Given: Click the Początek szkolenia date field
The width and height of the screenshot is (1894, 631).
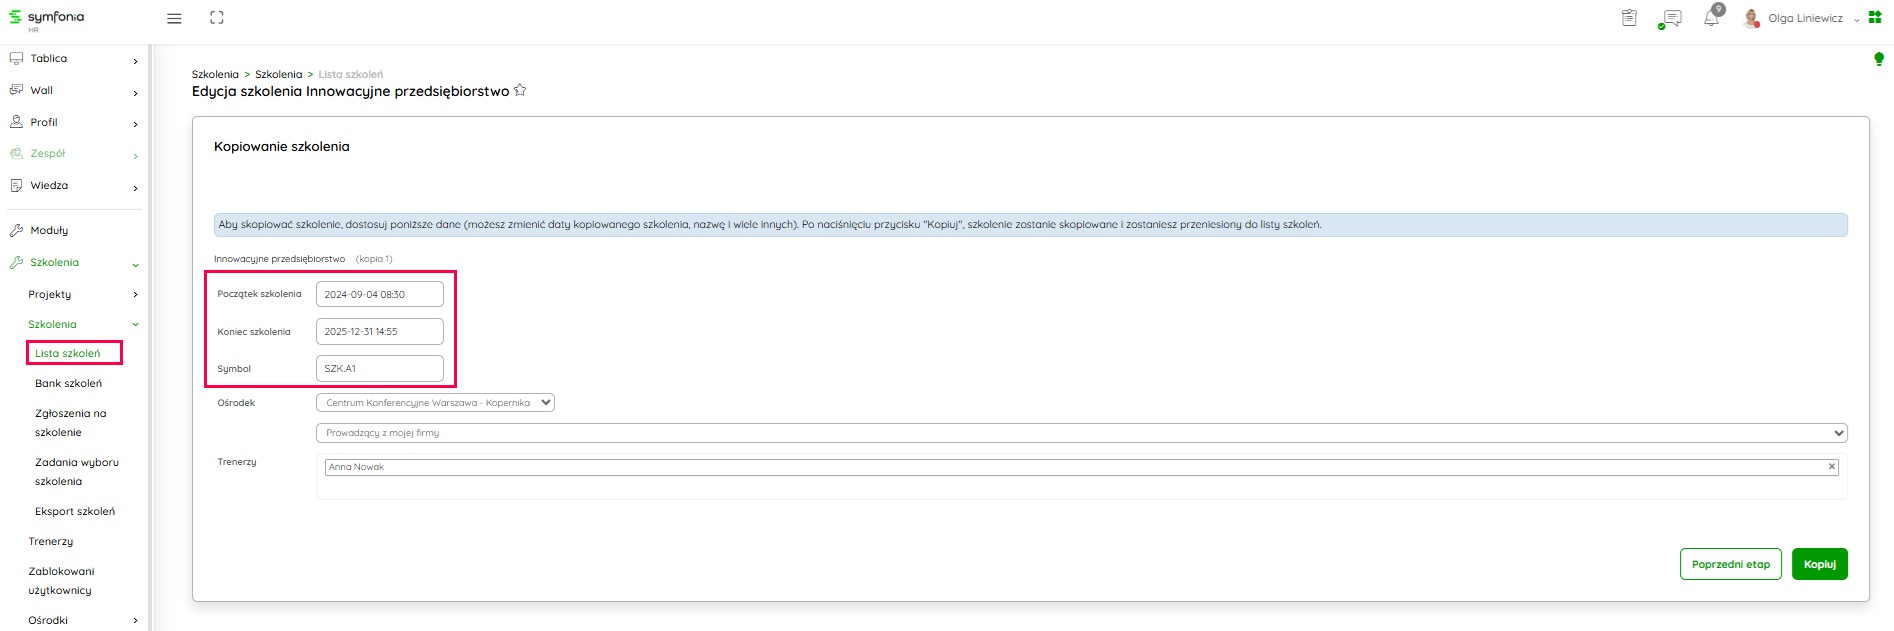Looking at the screenshot, I should tap(379, 295).
